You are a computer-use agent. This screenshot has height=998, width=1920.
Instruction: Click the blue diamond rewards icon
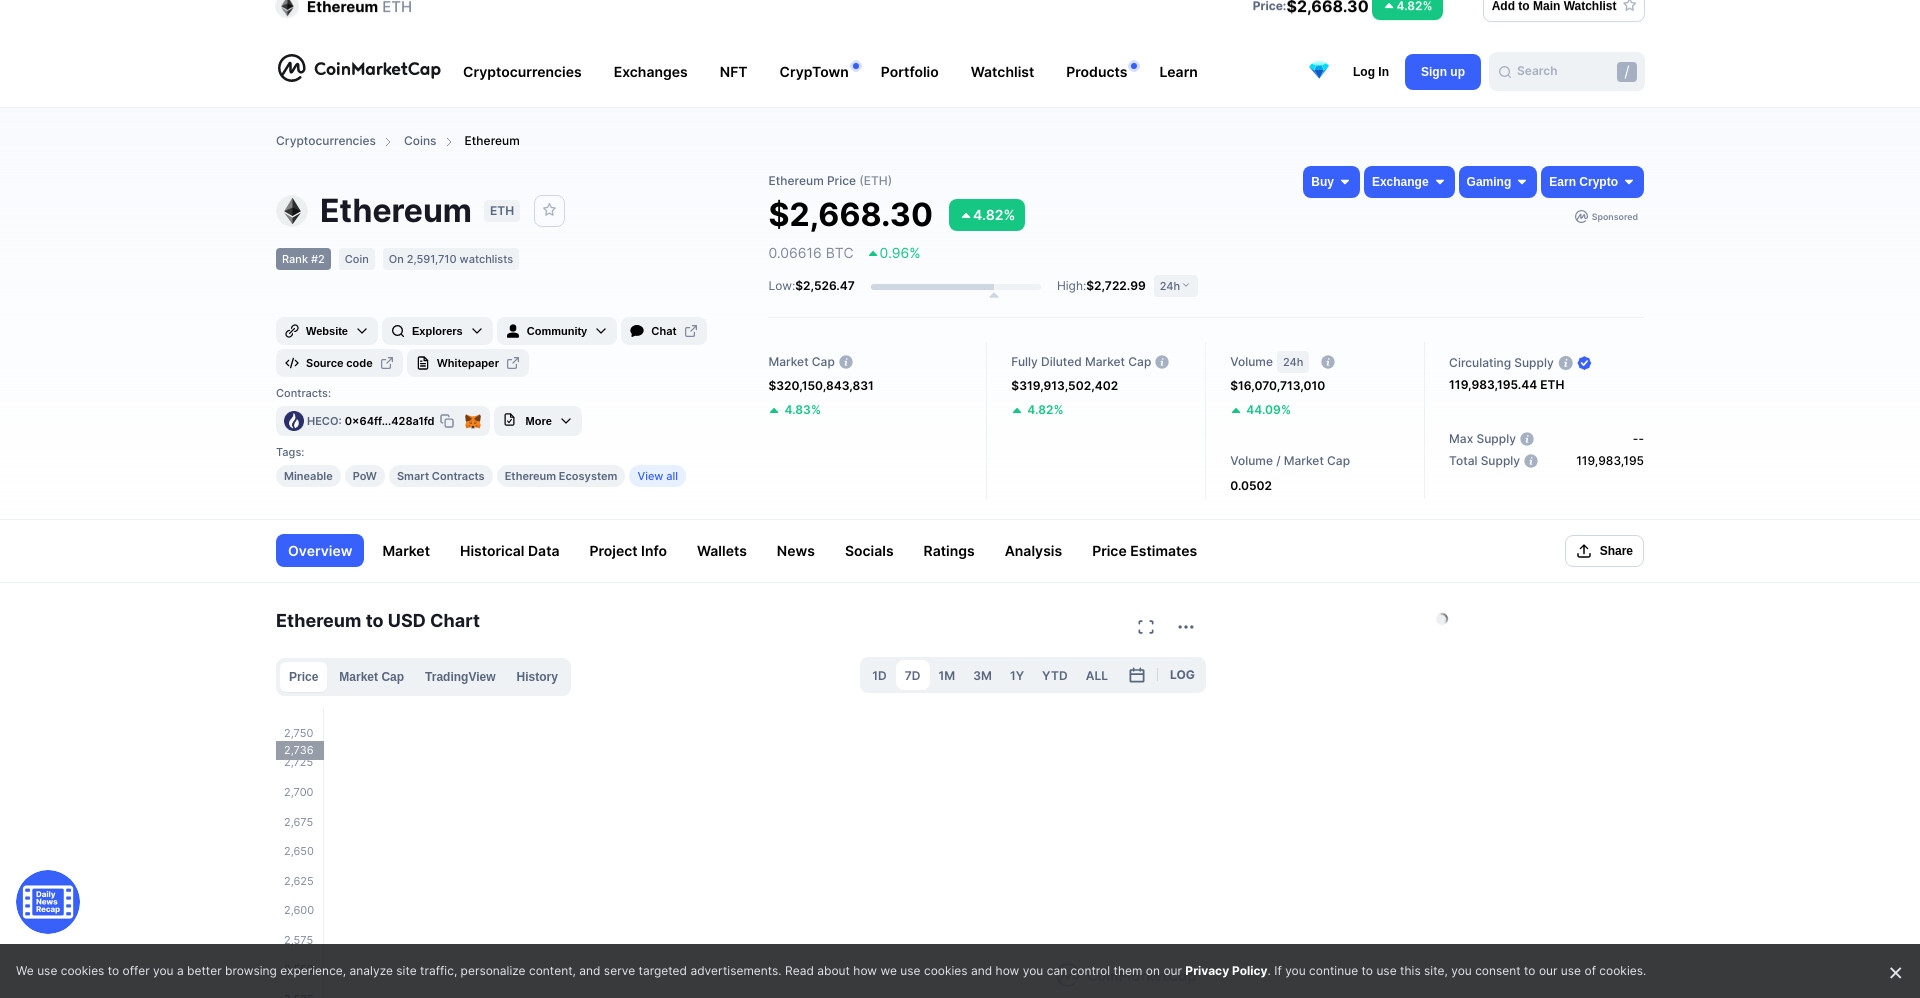(x=1319, y=71)
